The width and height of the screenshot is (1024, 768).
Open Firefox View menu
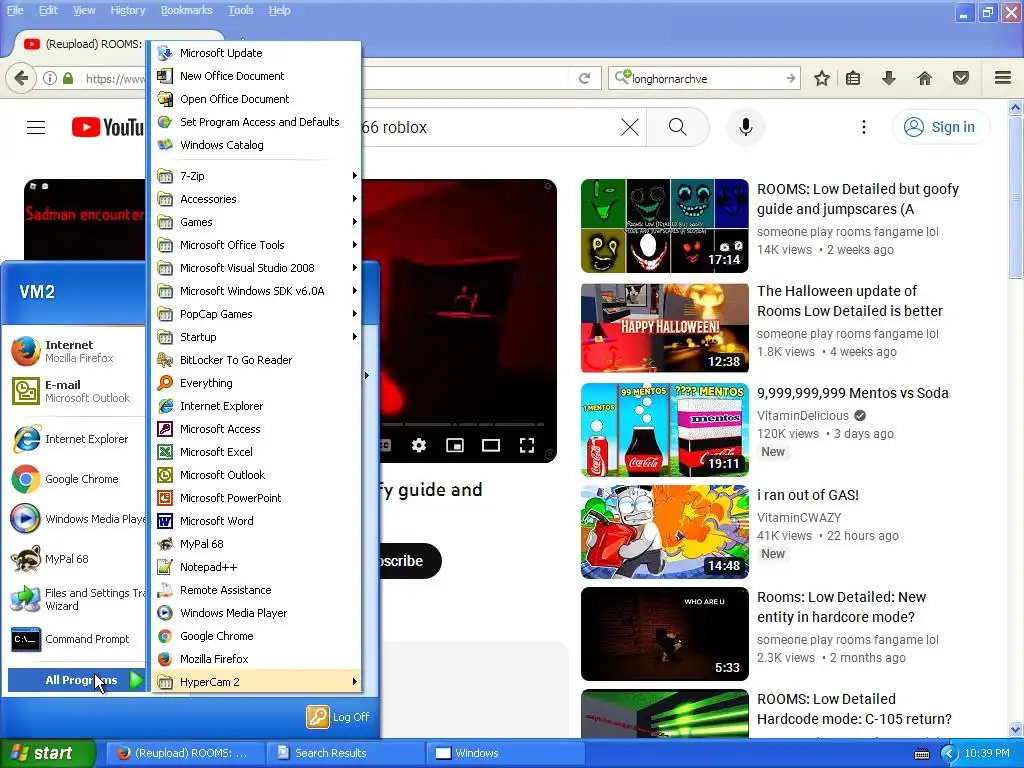coord(84,10)
